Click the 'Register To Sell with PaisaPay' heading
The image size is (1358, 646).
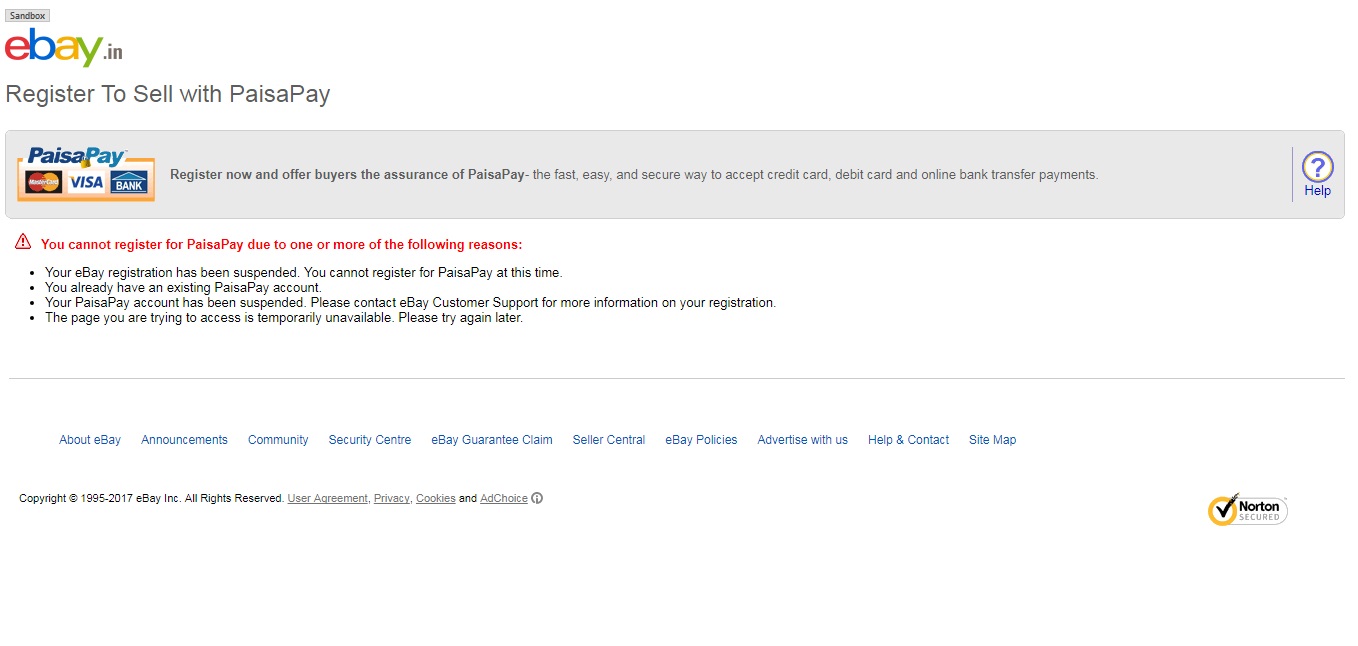point(168,95)
